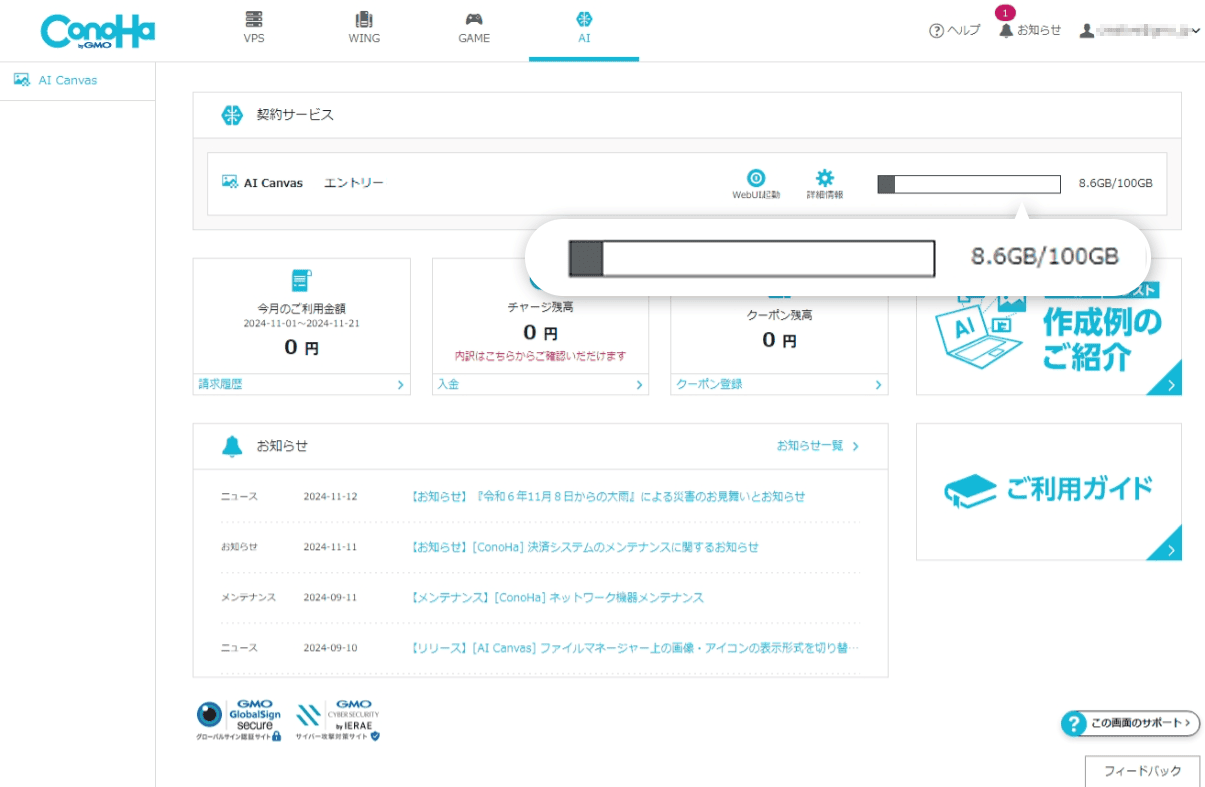Click the chevron beside 請求履歴

pos(400,385)
